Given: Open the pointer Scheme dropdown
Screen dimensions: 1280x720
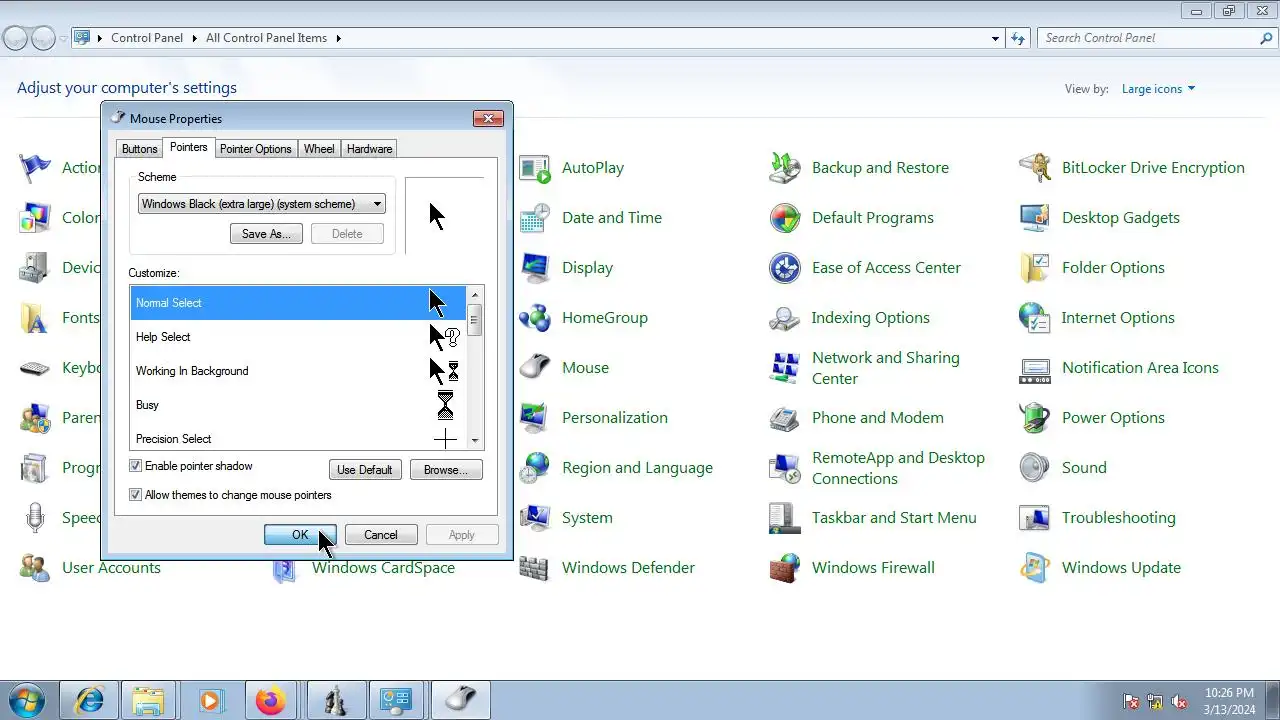Looking at the screenshot, I should (x=262, y=204).
